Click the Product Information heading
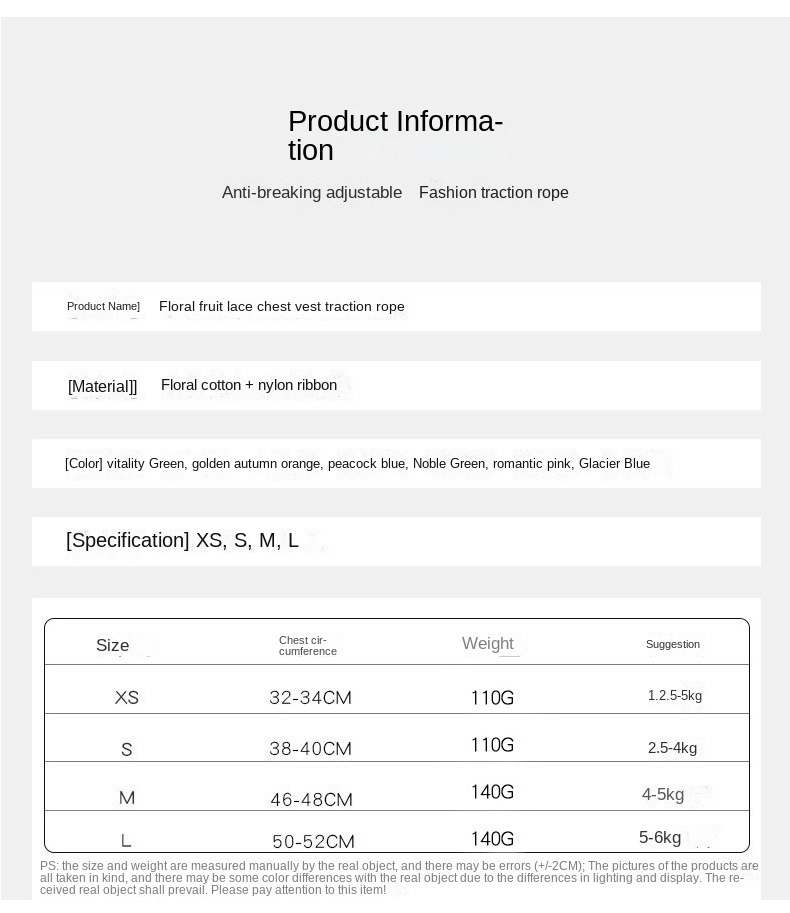Screen dimensions: 790x913 (395, 136)
